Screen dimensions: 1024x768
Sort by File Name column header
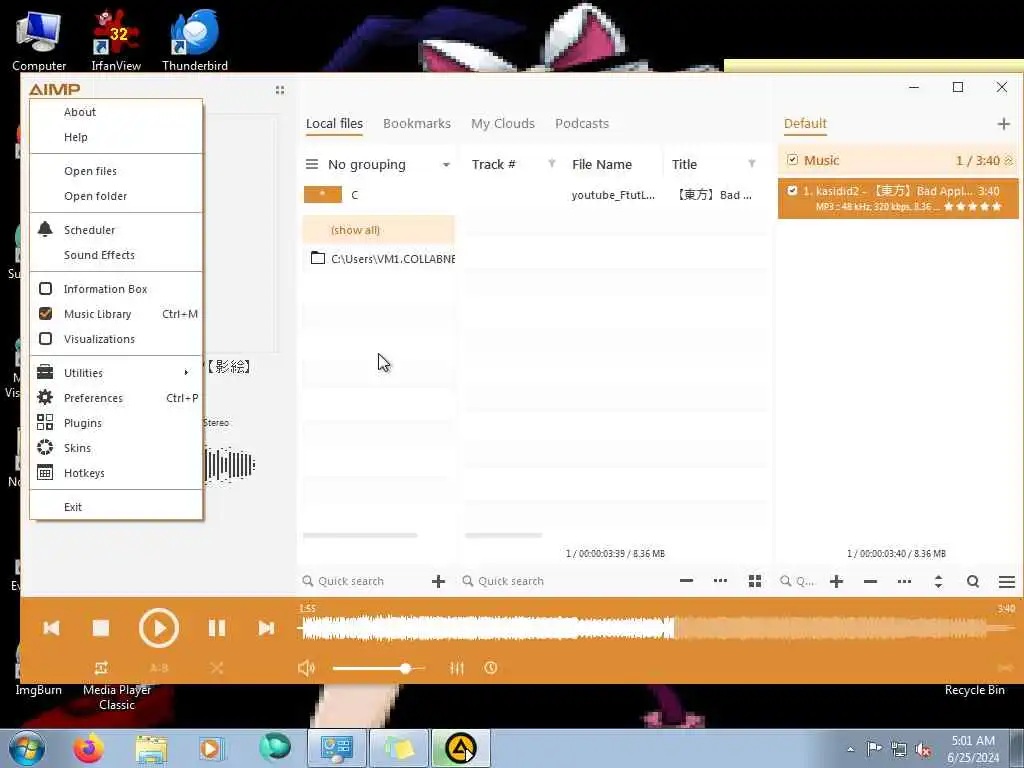point(601,165)
